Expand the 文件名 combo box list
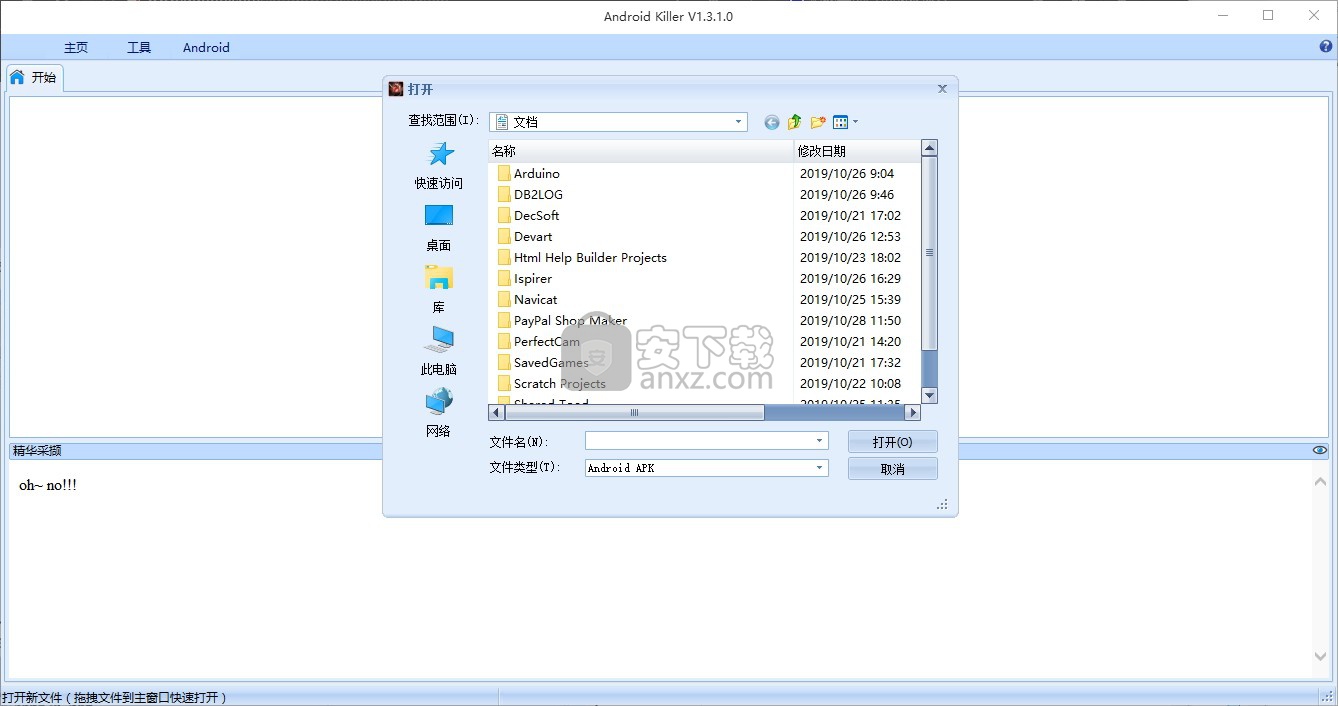This screenshot has height=706, width=1338. [820, 441]
